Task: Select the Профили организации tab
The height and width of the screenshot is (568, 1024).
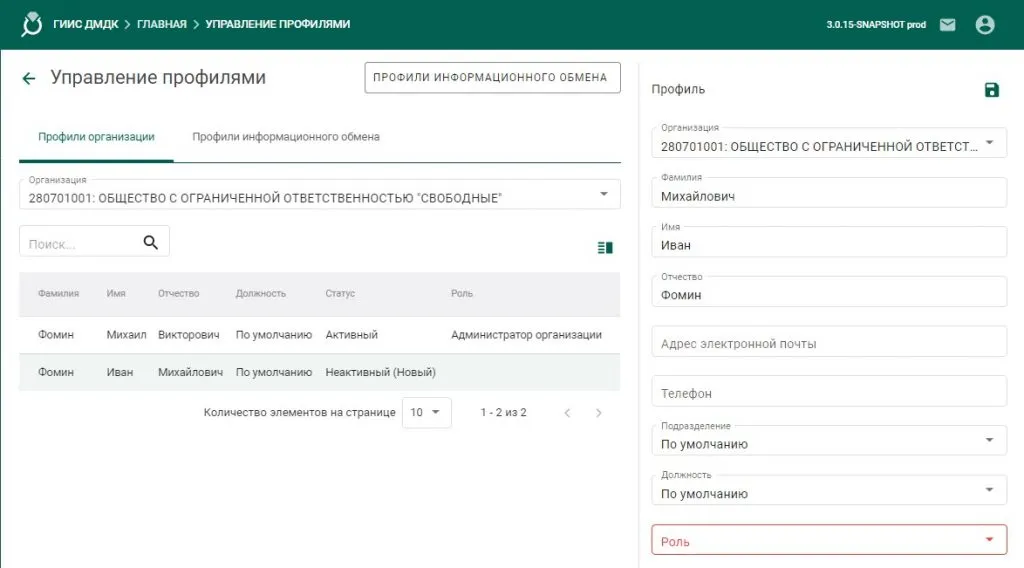Action: pyautogui.click(x=96, y=137)
